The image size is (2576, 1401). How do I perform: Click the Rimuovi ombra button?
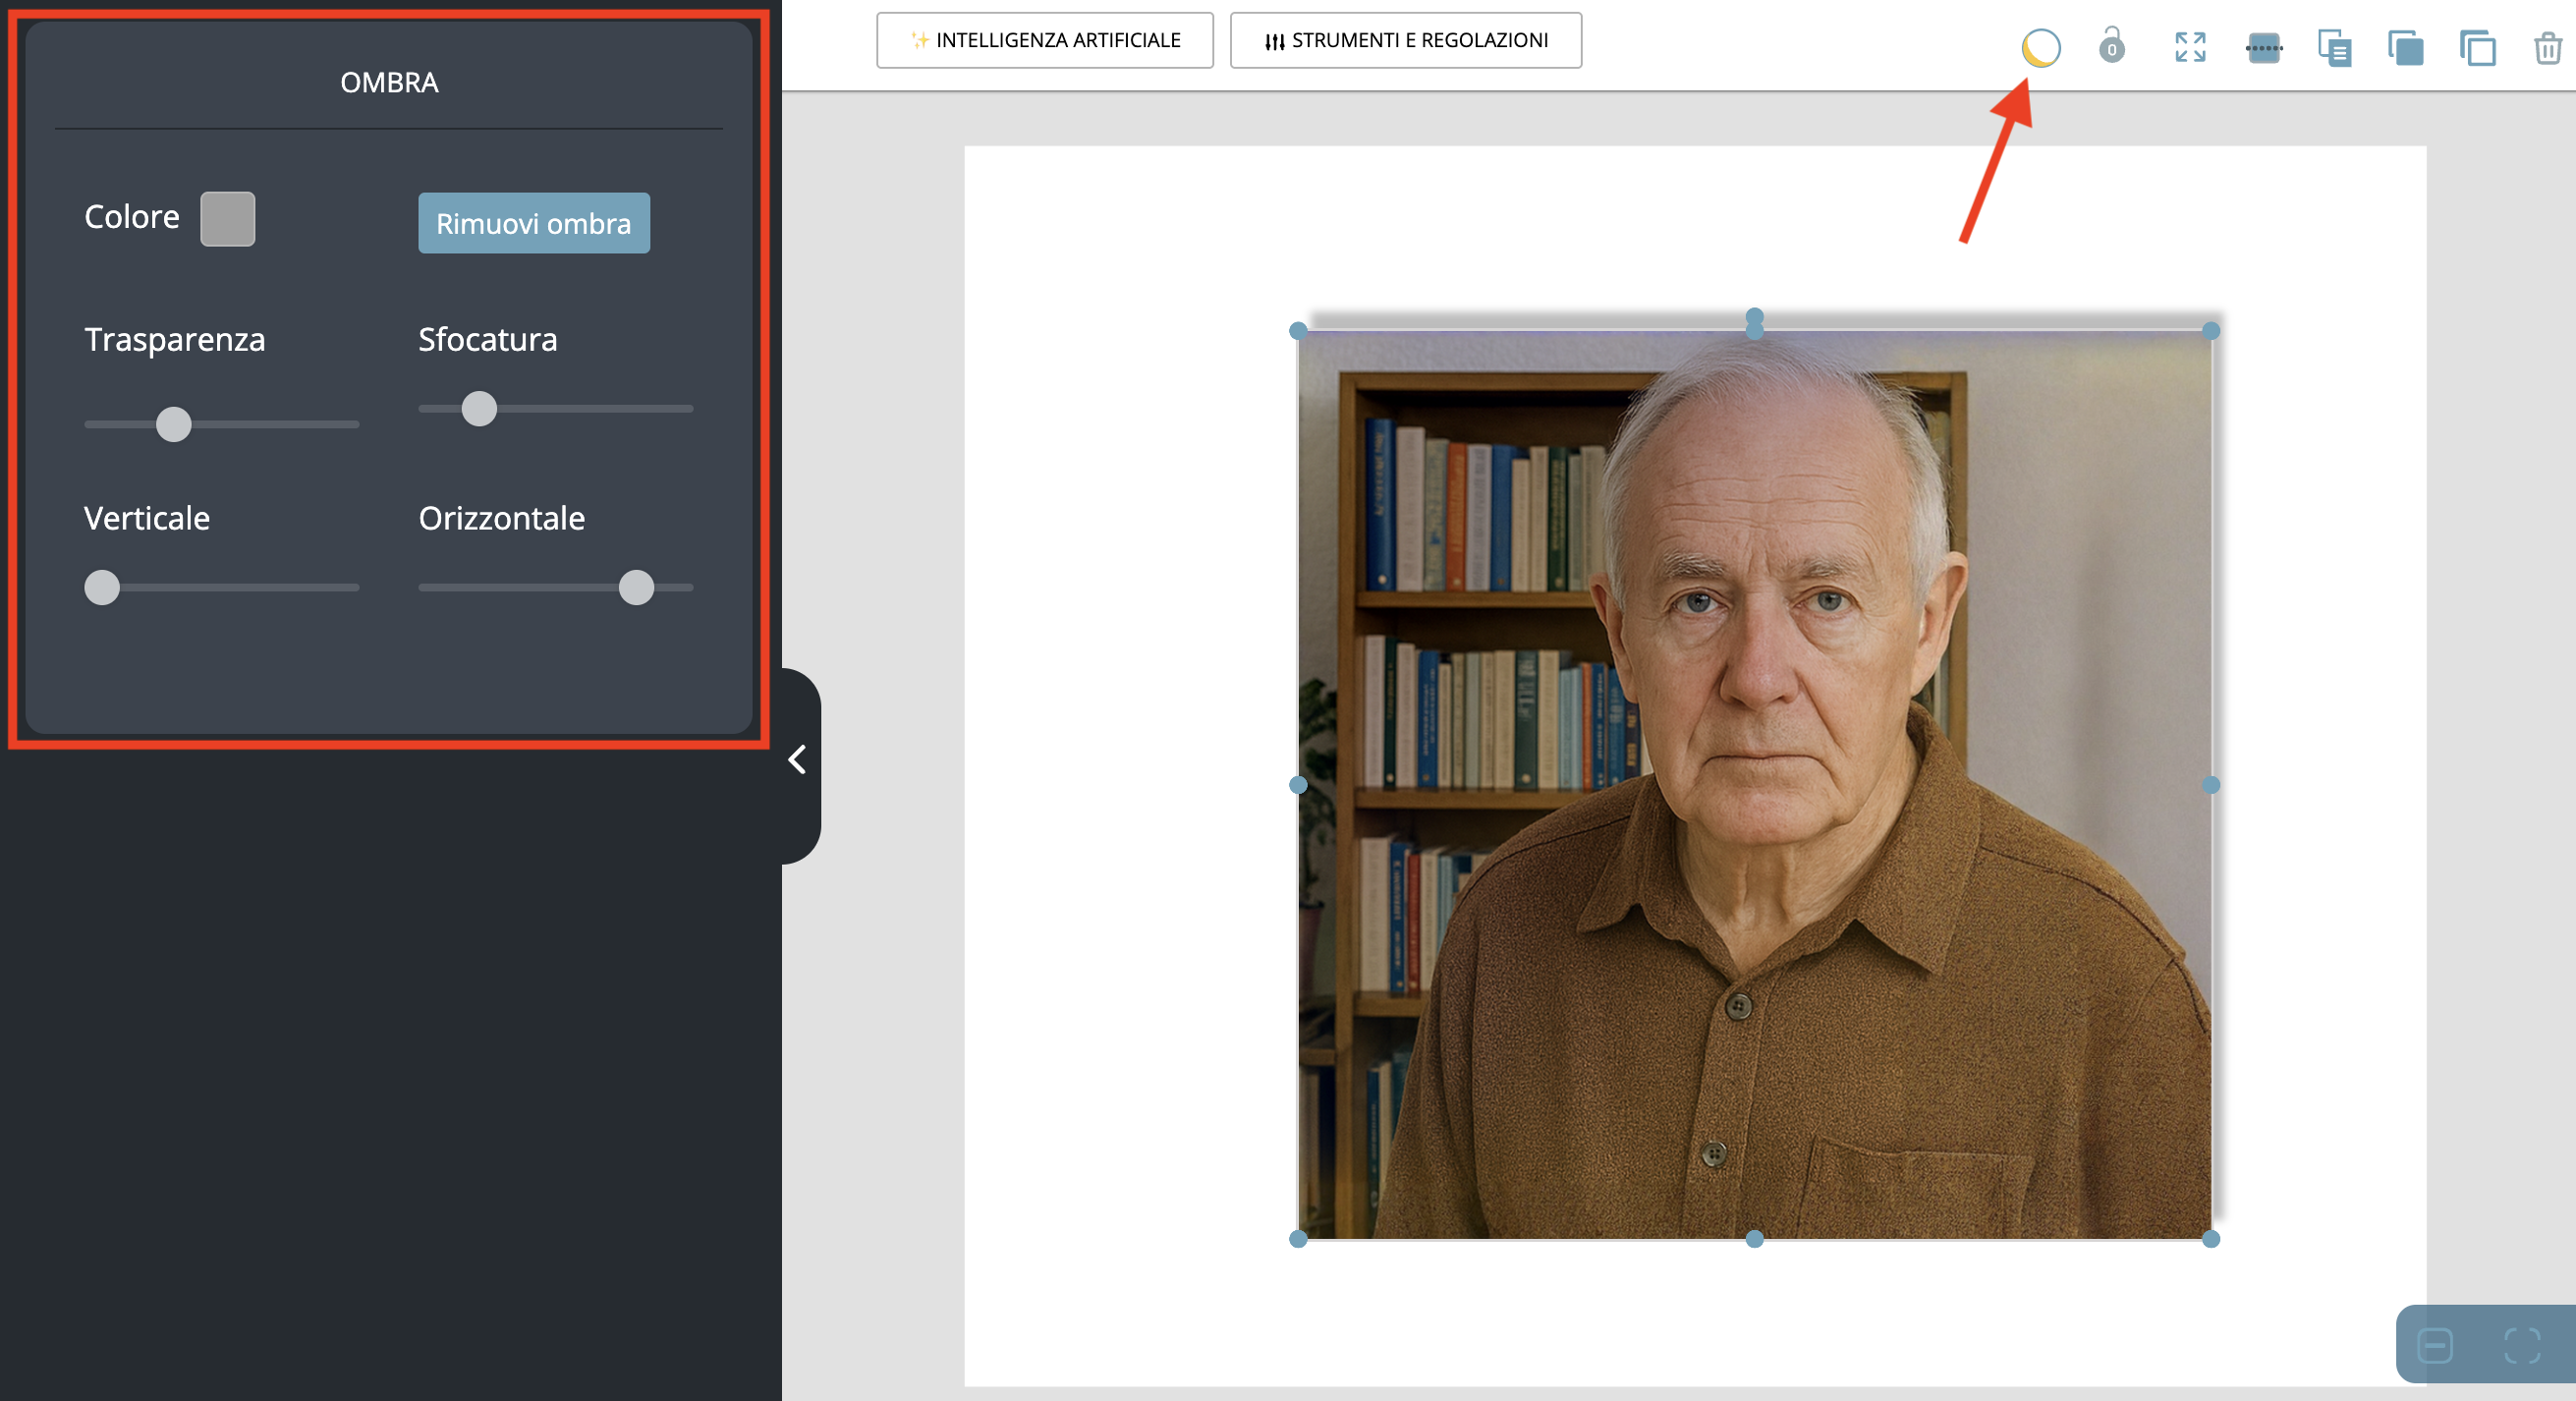click(533, 223)
